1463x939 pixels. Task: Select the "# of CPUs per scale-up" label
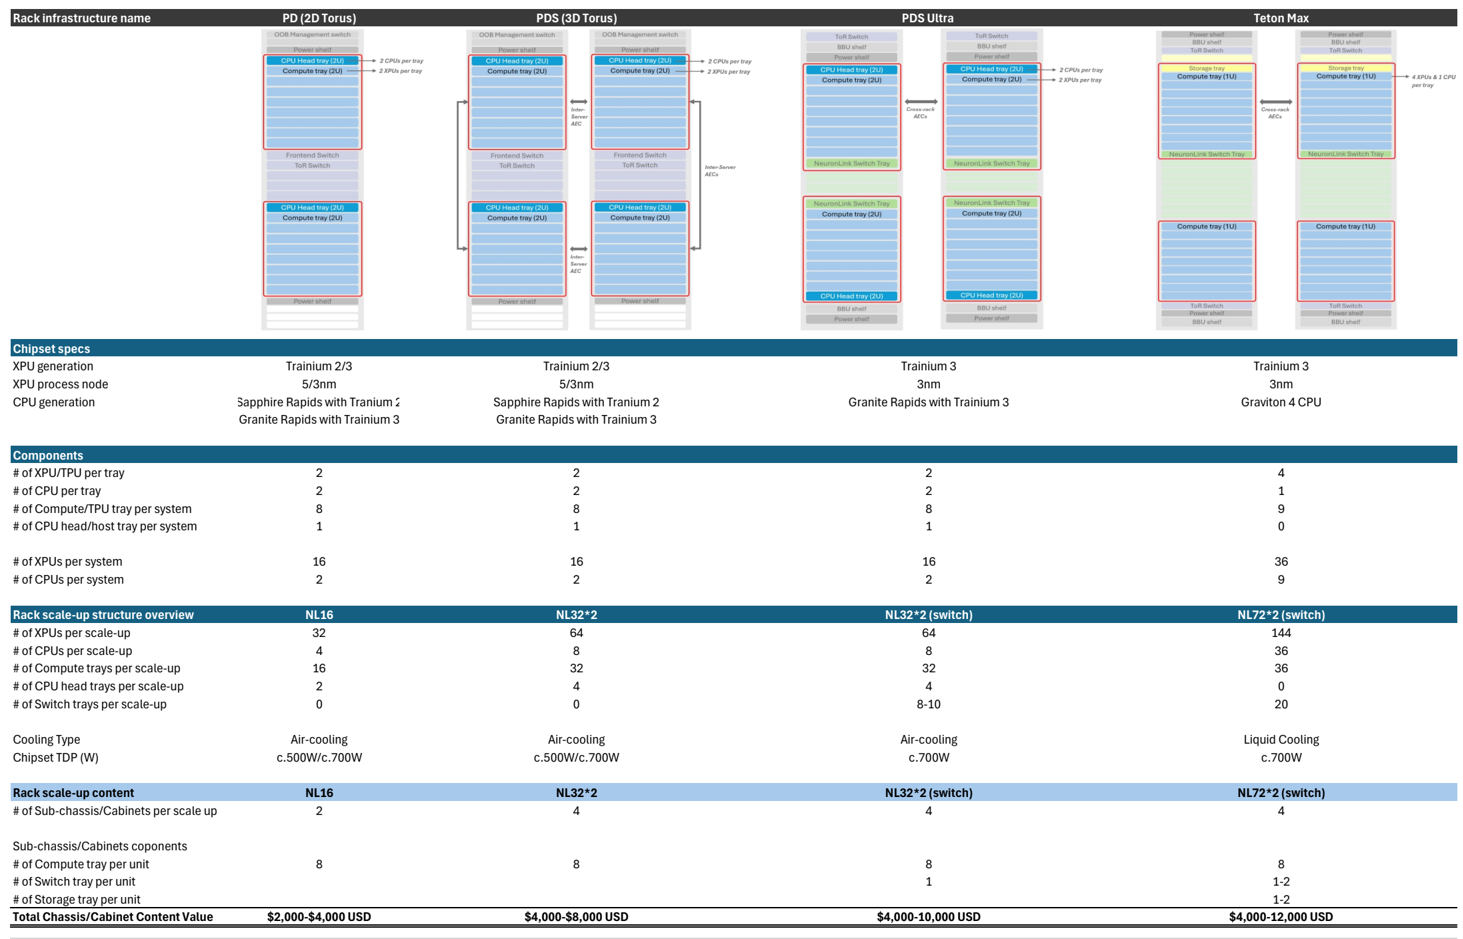click(x=72, y=651)
